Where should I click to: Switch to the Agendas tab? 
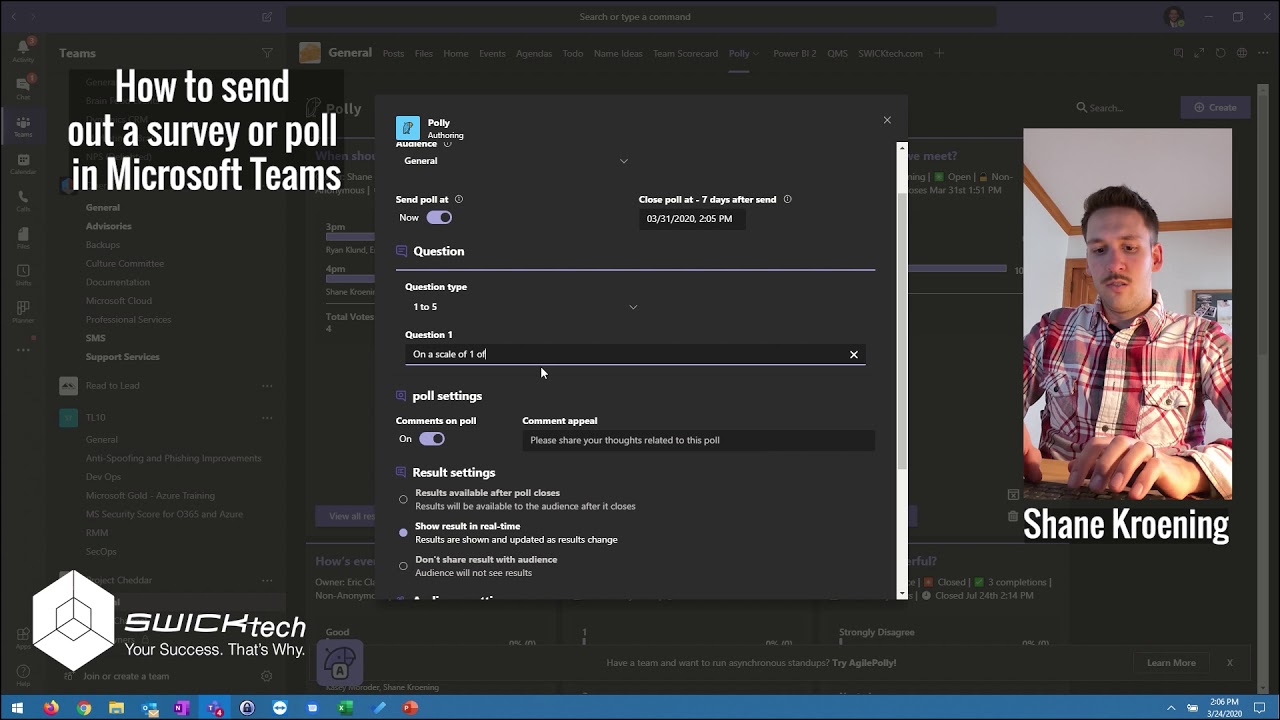pyautogui.click(x=534, y=54)
